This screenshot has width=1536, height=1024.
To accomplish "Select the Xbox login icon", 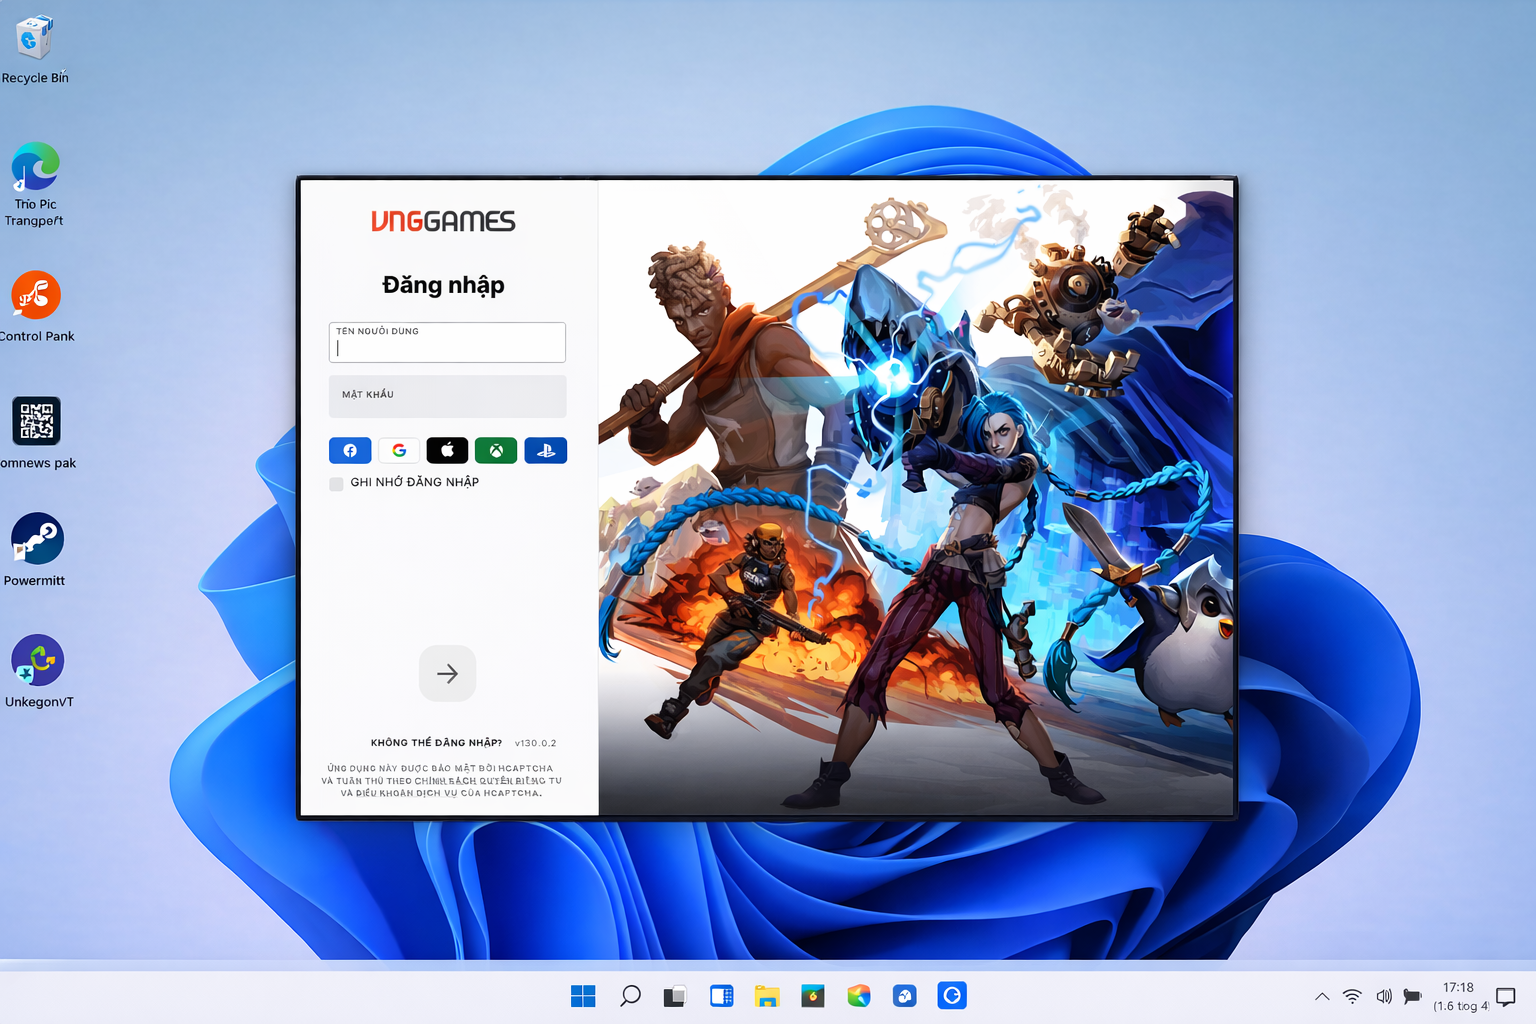I will (x=496, y=451).
